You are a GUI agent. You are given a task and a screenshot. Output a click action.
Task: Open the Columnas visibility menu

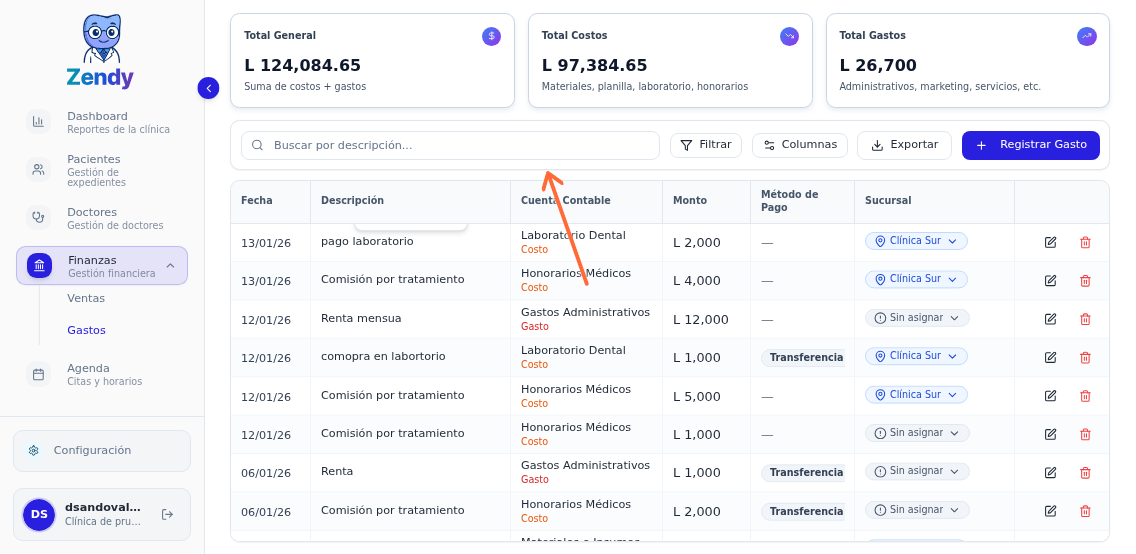[x=799, y=145]
